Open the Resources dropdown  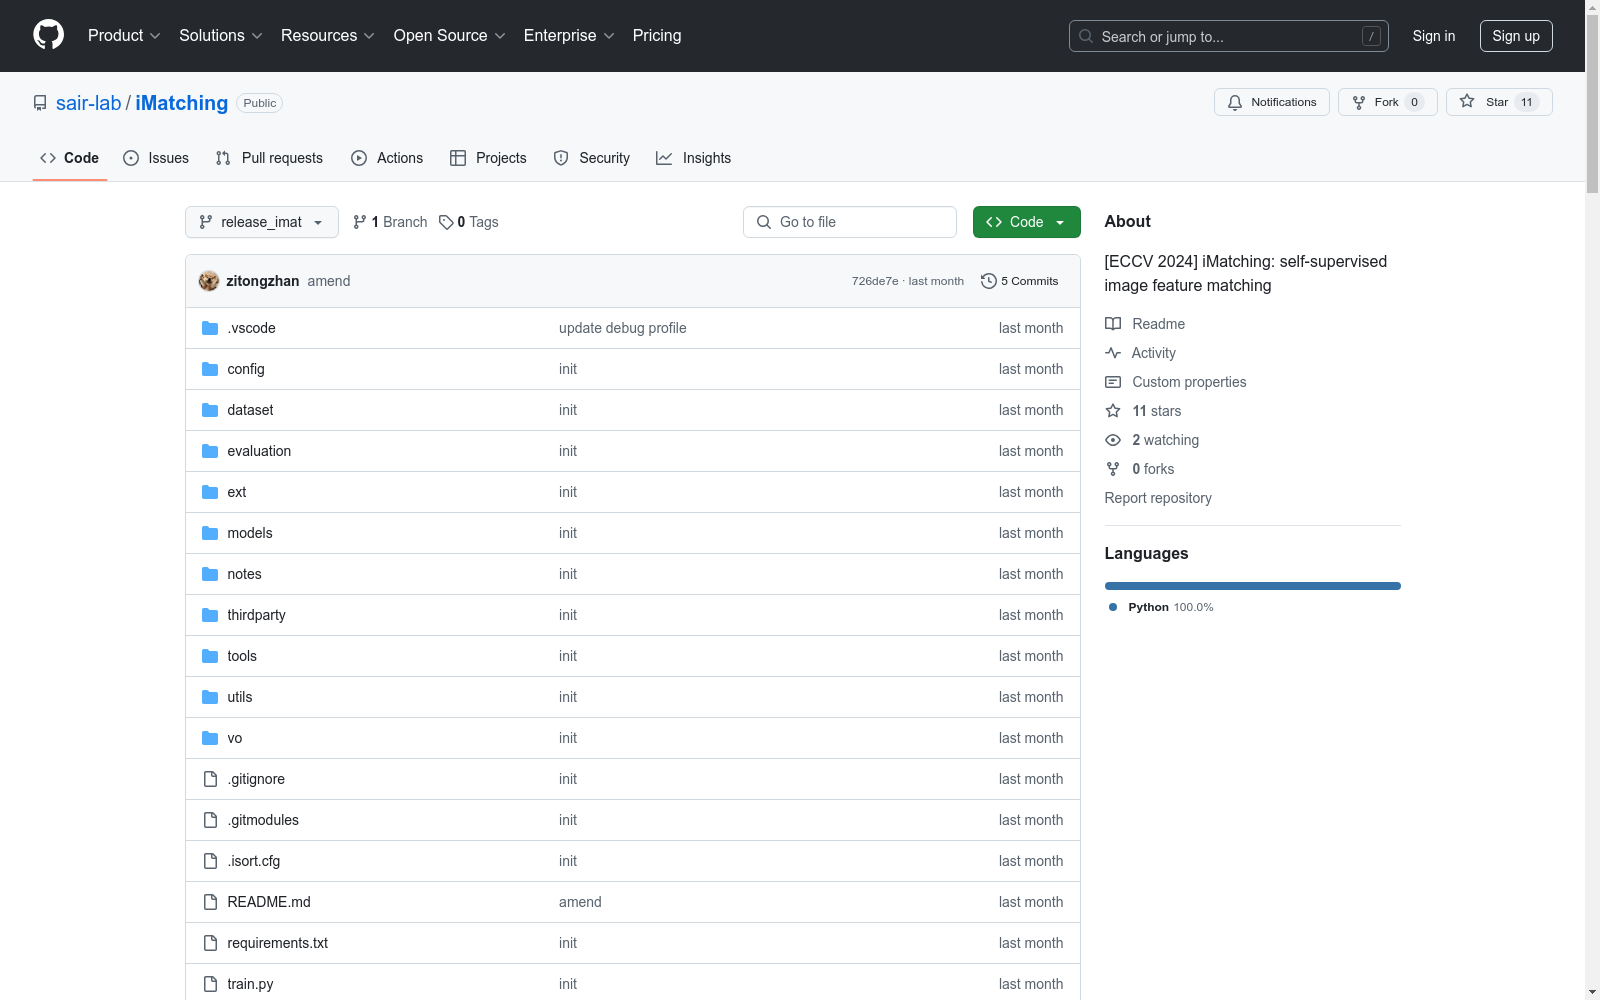[x=328, y=35]
